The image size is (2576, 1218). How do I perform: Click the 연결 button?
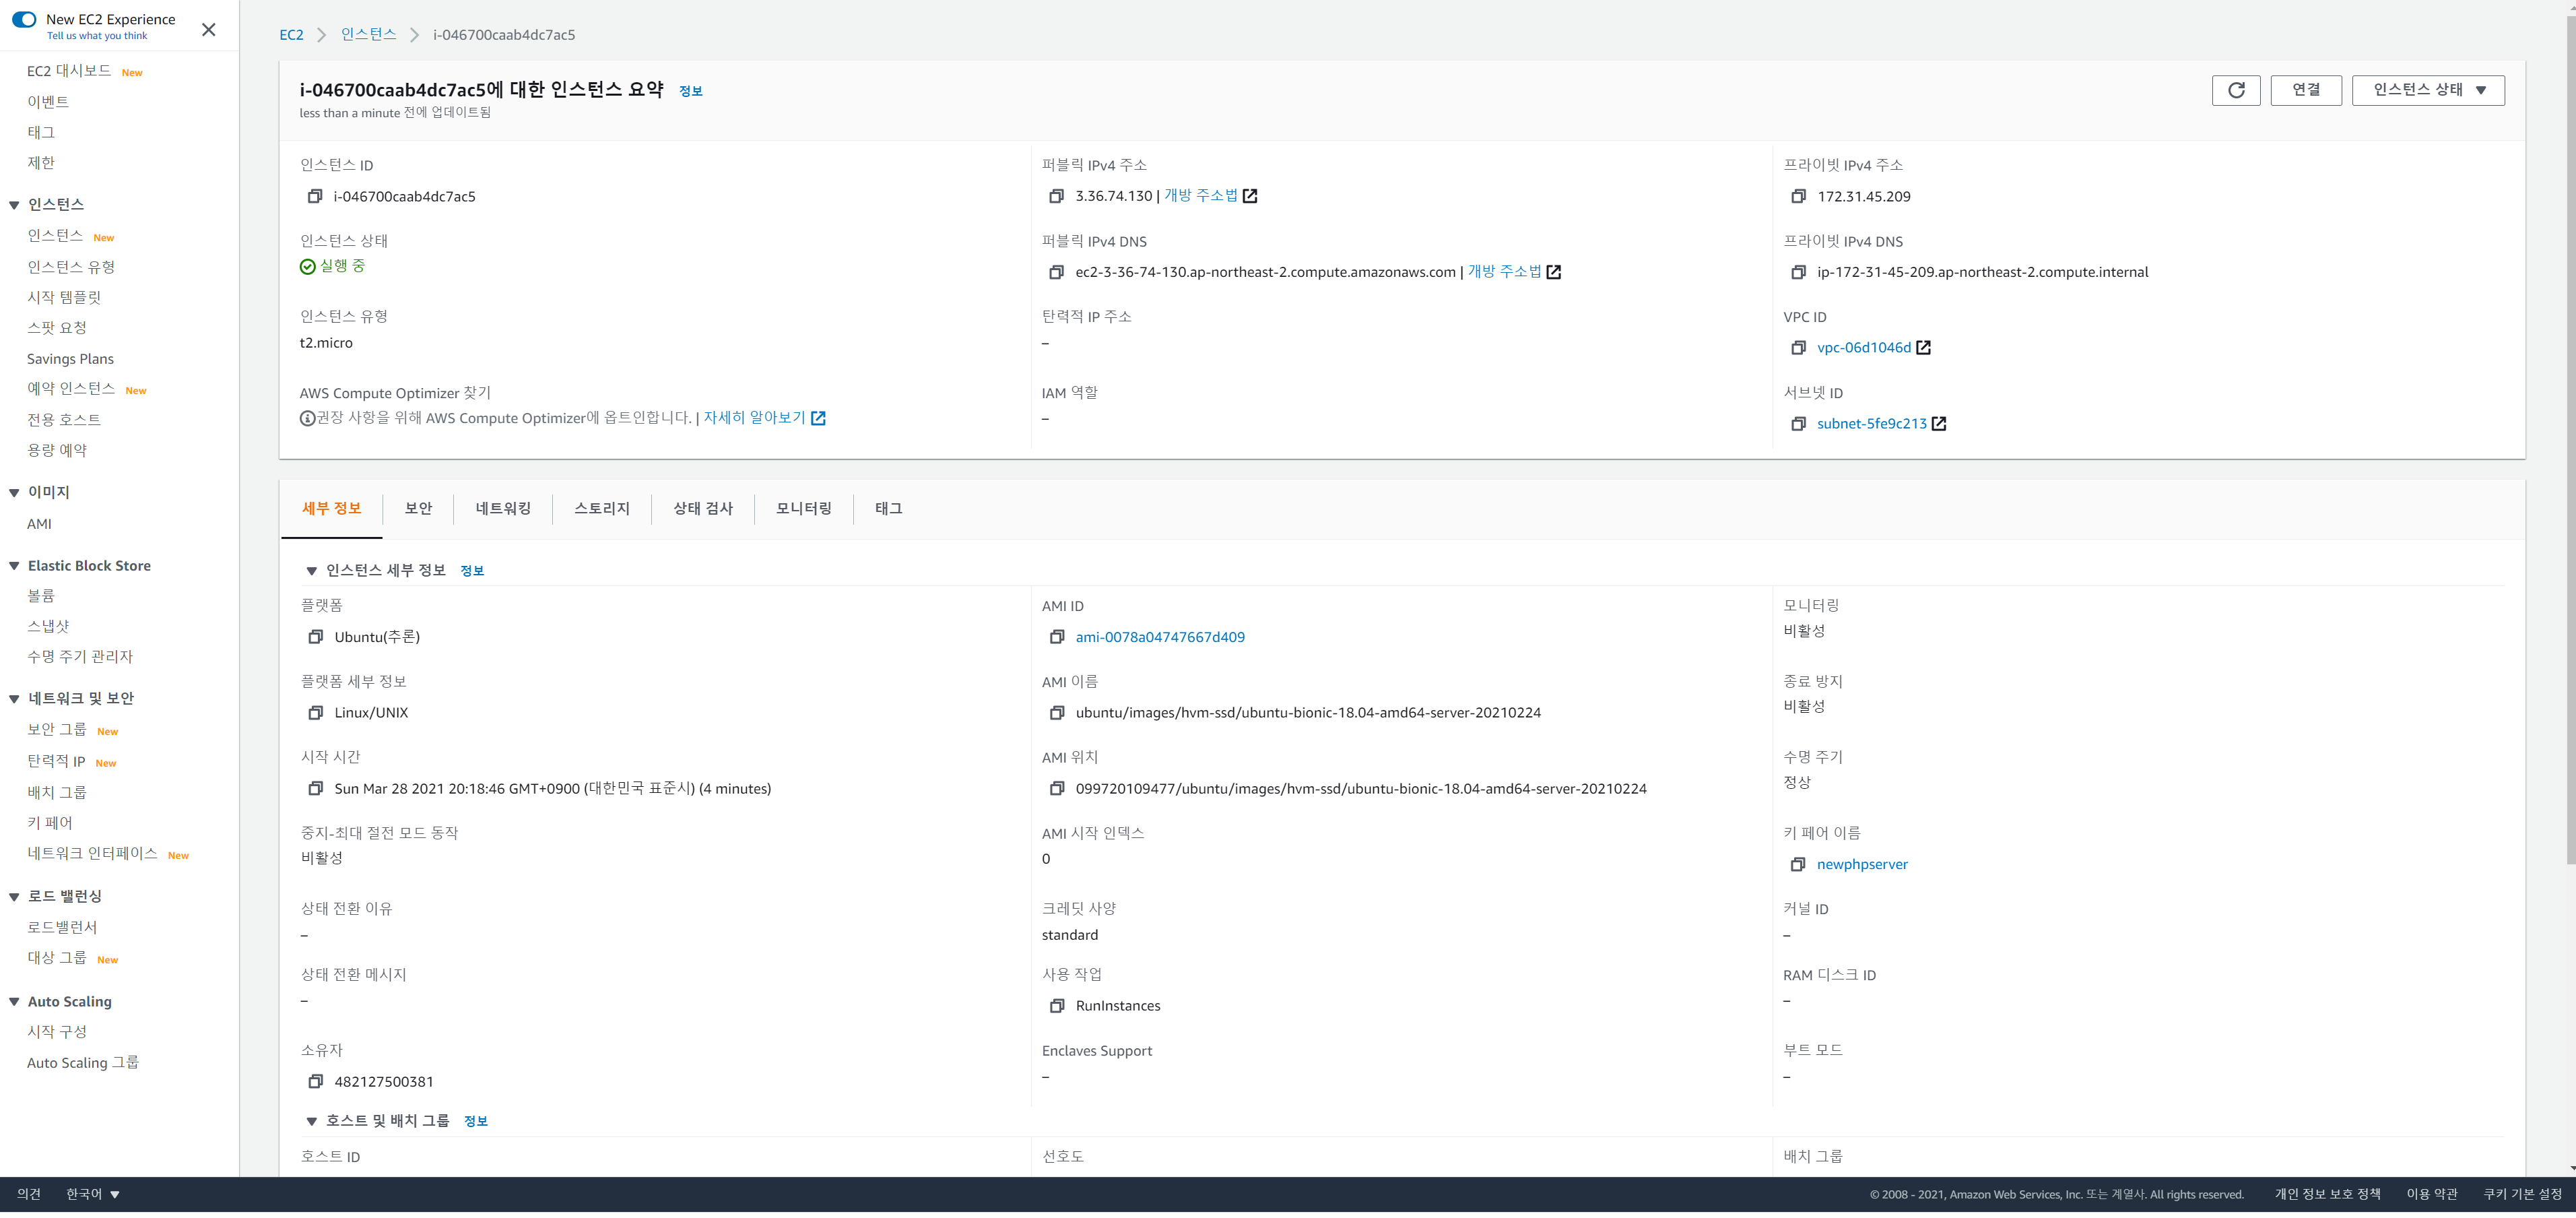pos(2305,90)
